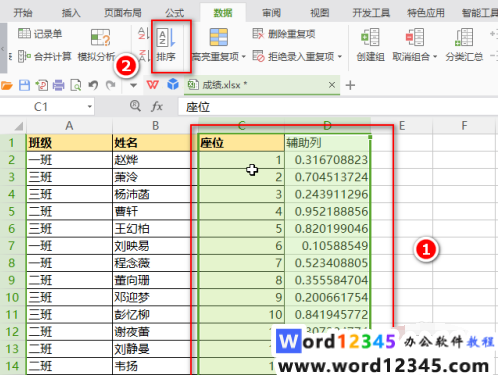Click the cell containing 彭忆柳

point(155,314)
